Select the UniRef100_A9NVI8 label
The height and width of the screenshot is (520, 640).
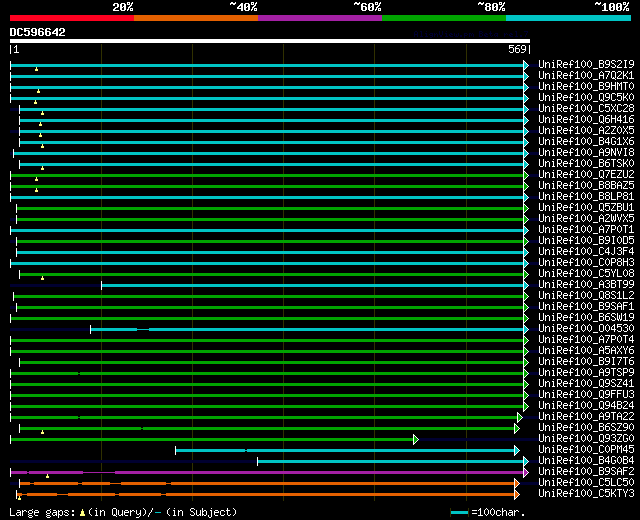tap(586, 152)
